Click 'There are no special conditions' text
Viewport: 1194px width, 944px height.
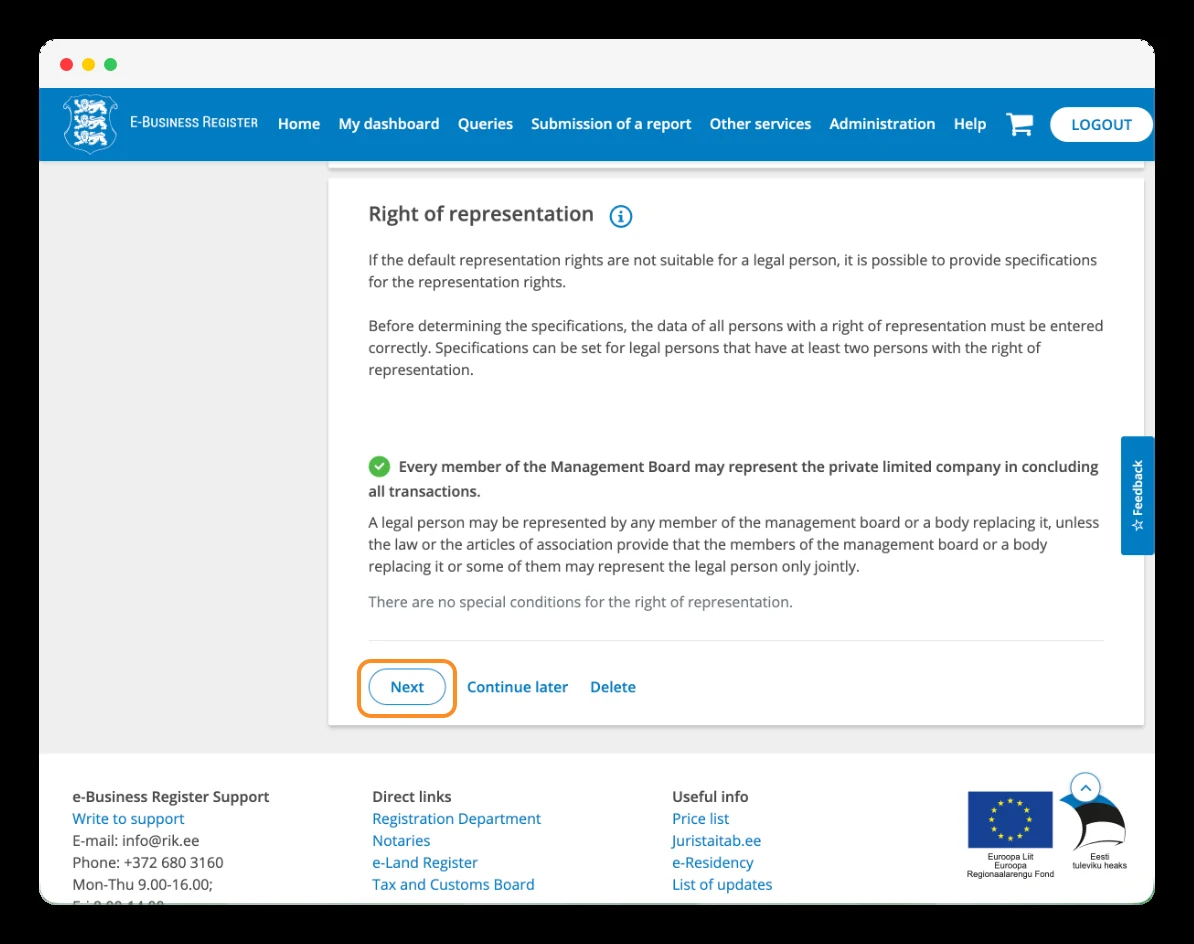(580, 602)
